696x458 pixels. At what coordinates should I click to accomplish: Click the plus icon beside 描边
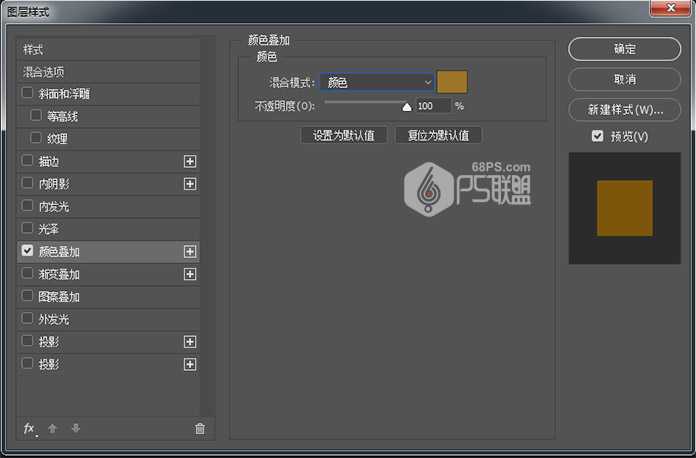pos(189,161)
